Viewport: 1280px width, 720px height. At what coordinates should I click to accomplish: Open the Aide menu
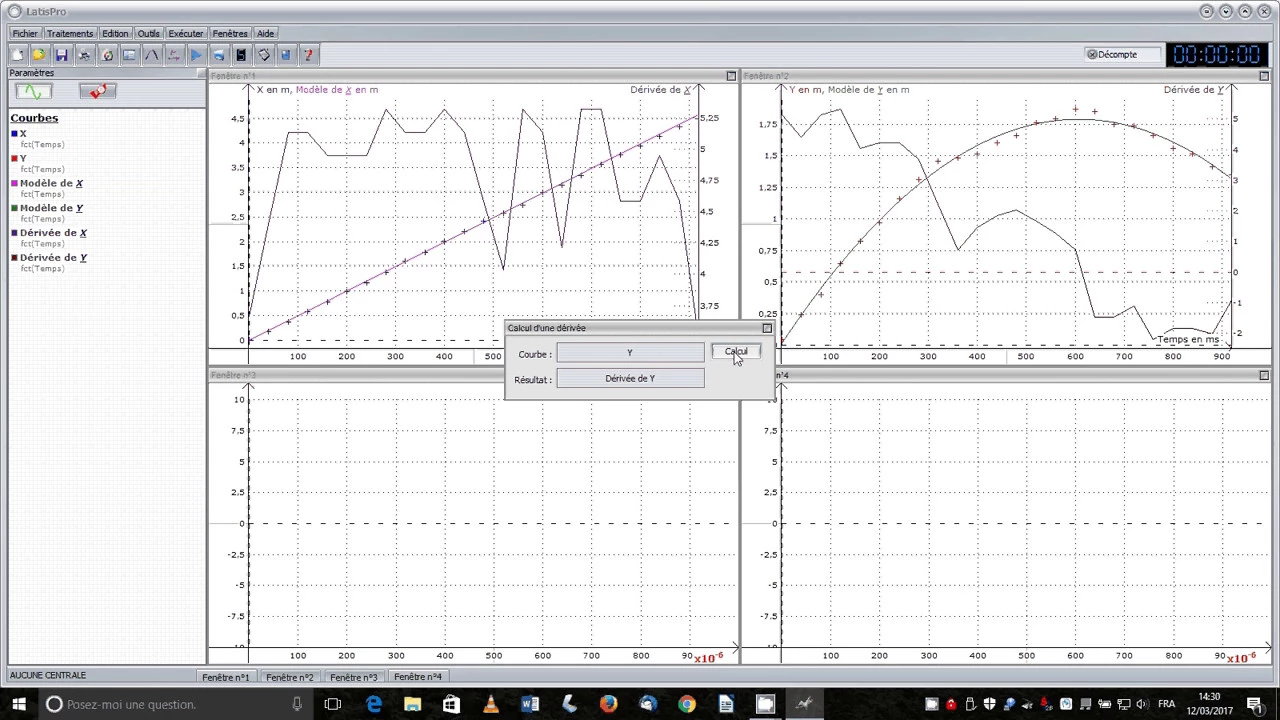point(265,33)
